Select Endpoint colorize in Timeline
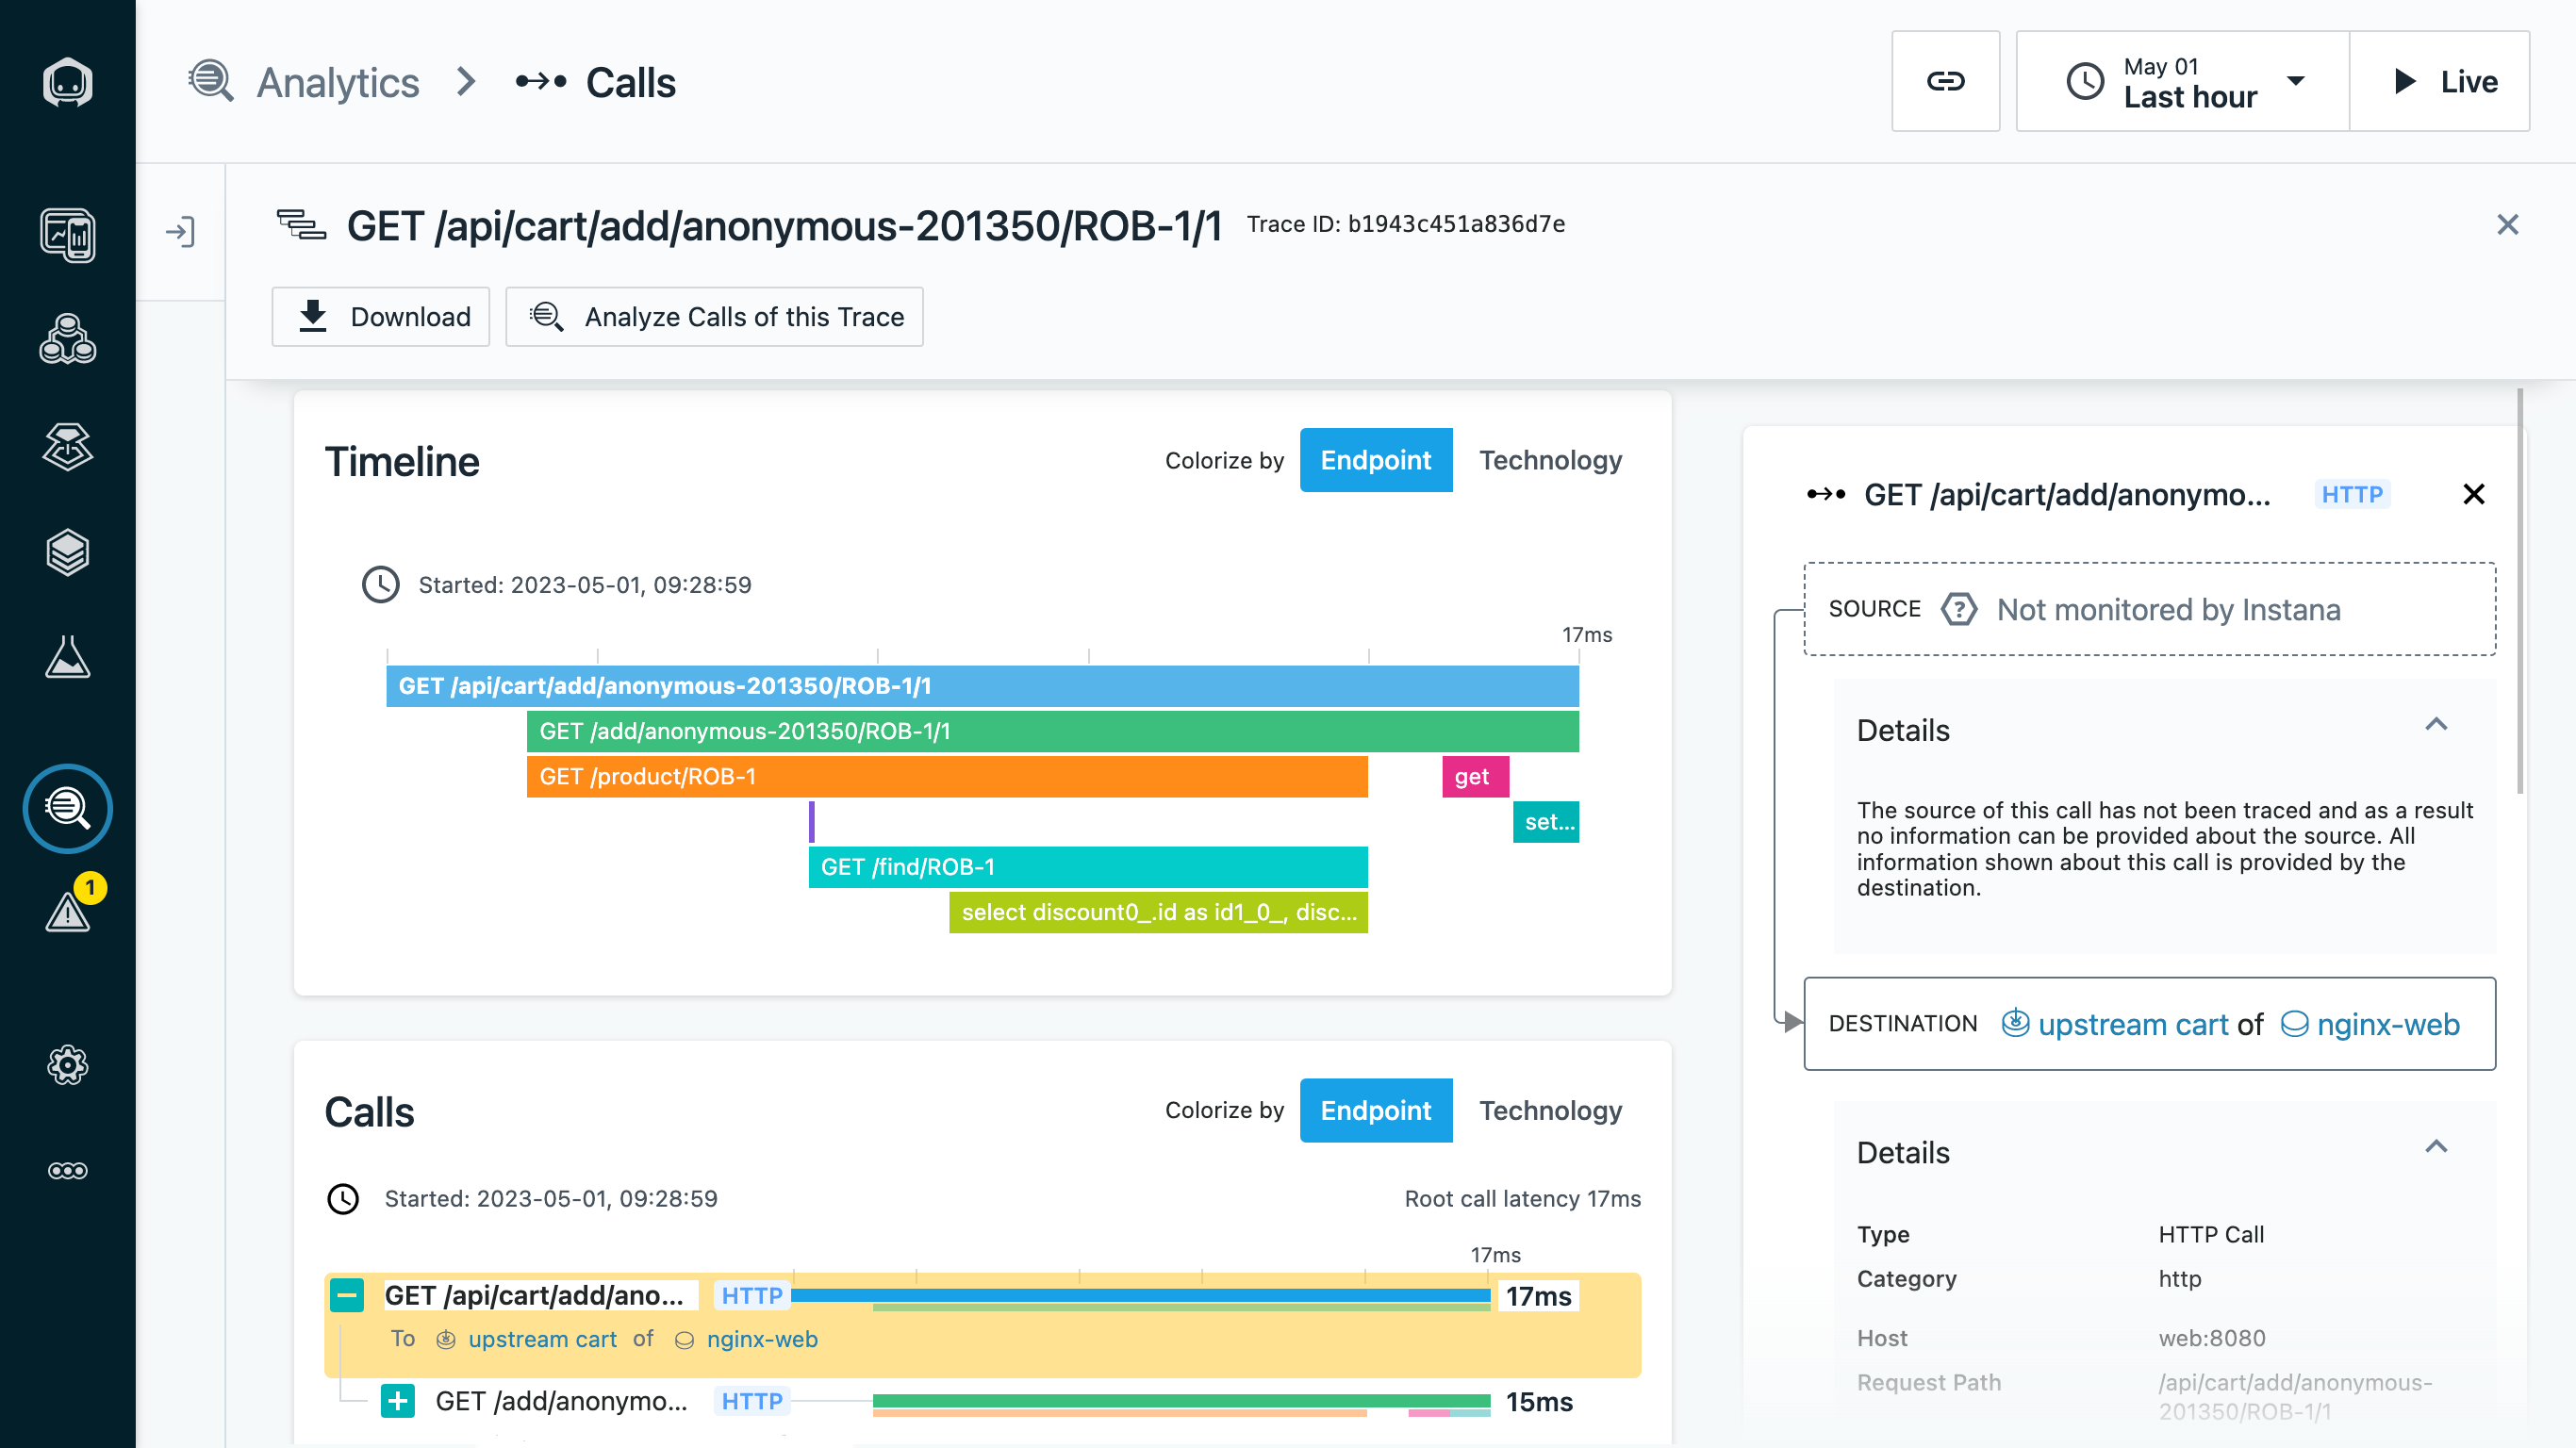 (1376, 460)
